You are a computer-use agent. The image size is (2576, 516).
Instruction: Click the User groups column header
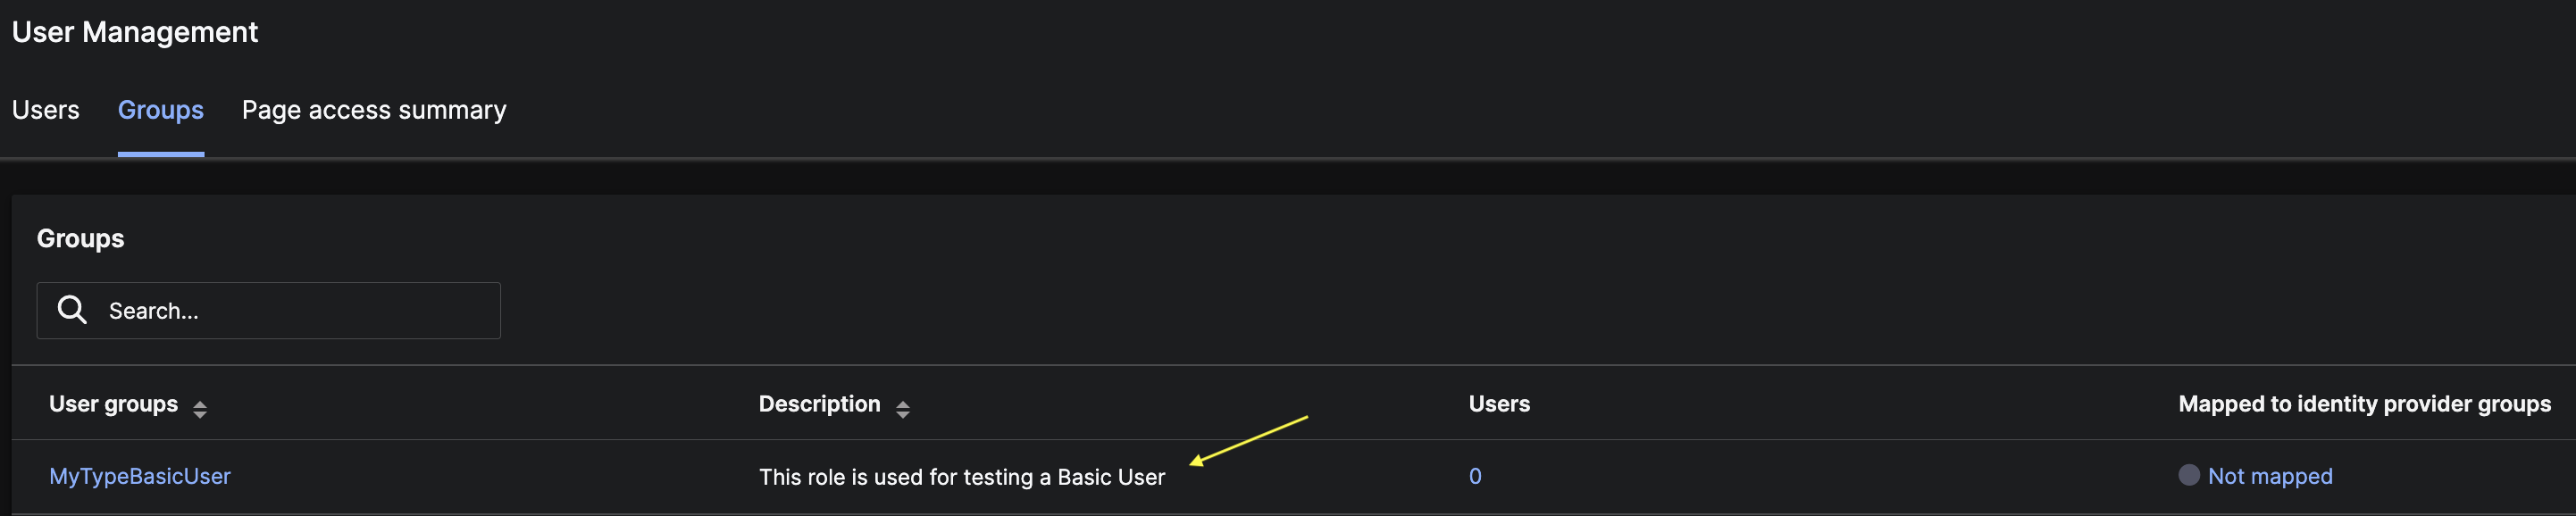point(113,404)
